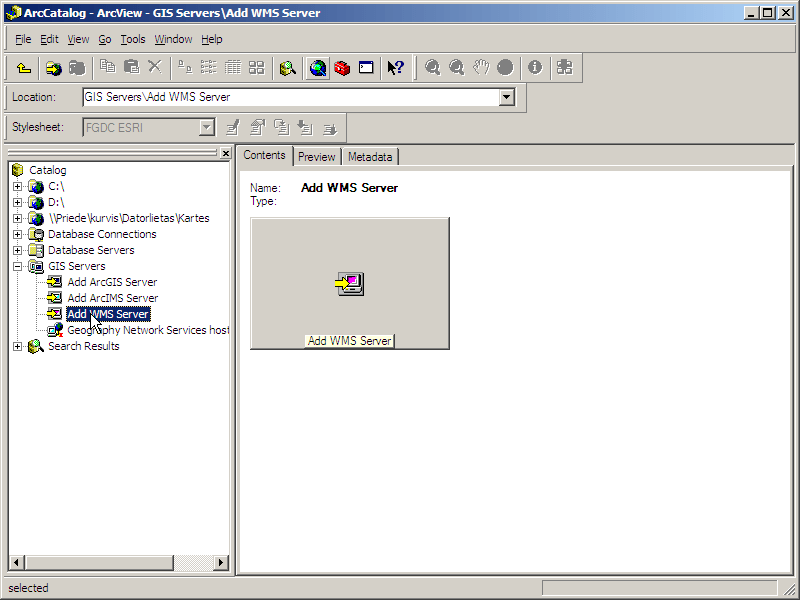800x600 pixels.
Task: Click the Create Thumbnail icon
Action: (x=564, y=67)
